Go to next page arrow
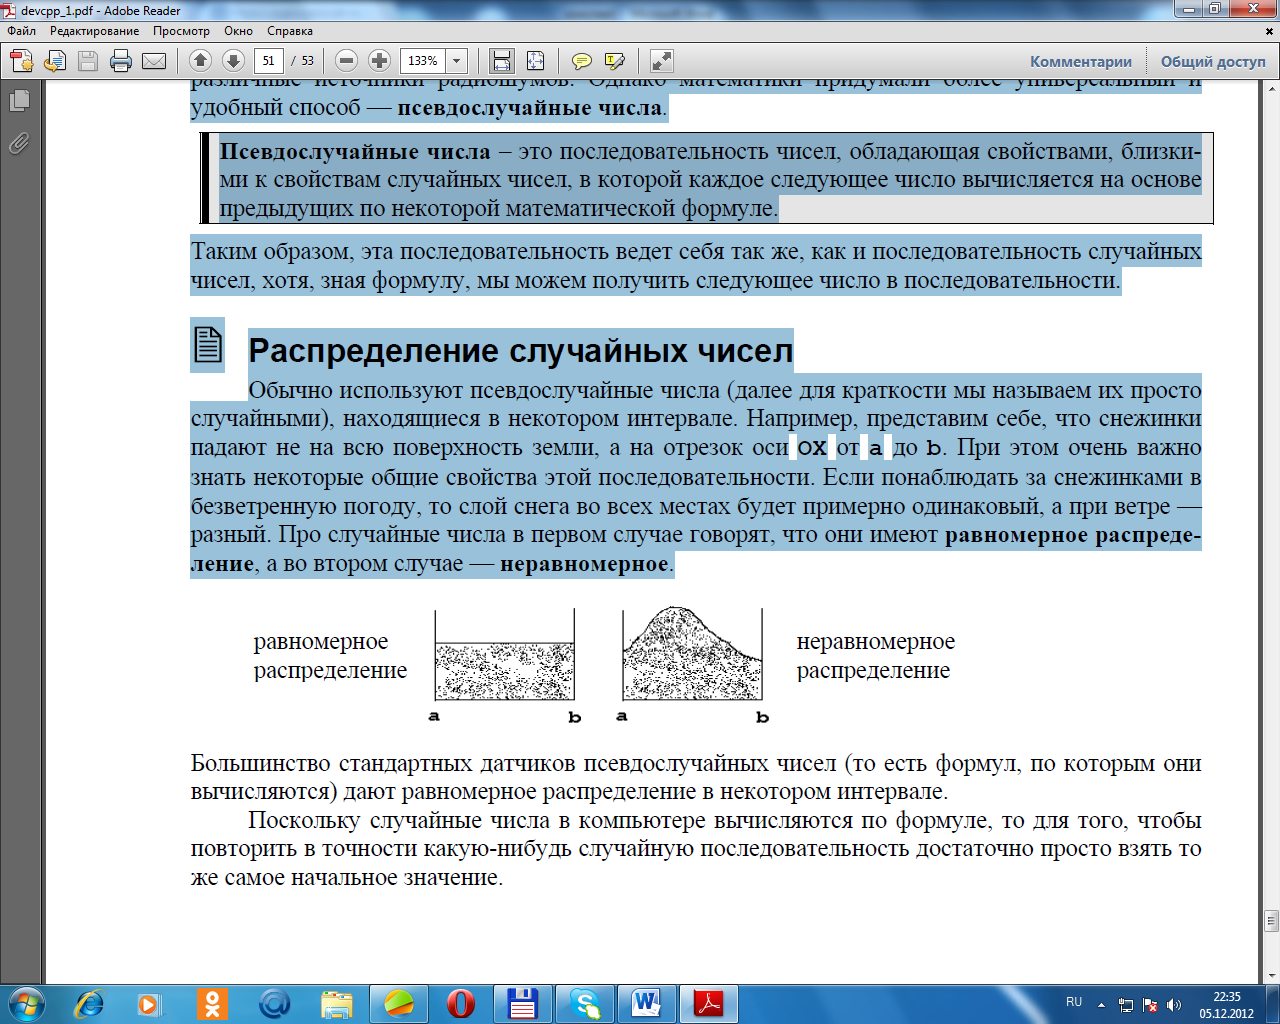 click(233, 61)
